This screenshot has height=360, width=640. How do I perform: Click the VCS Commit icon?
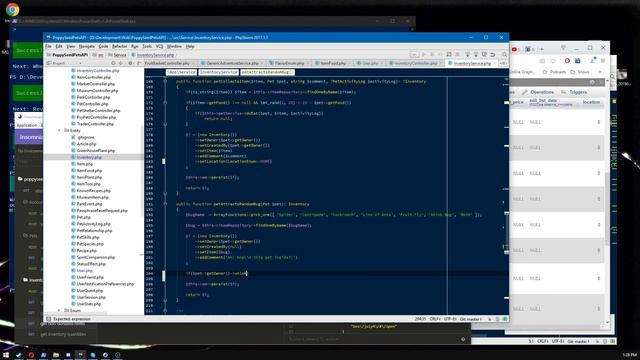(x=476, y=55)
